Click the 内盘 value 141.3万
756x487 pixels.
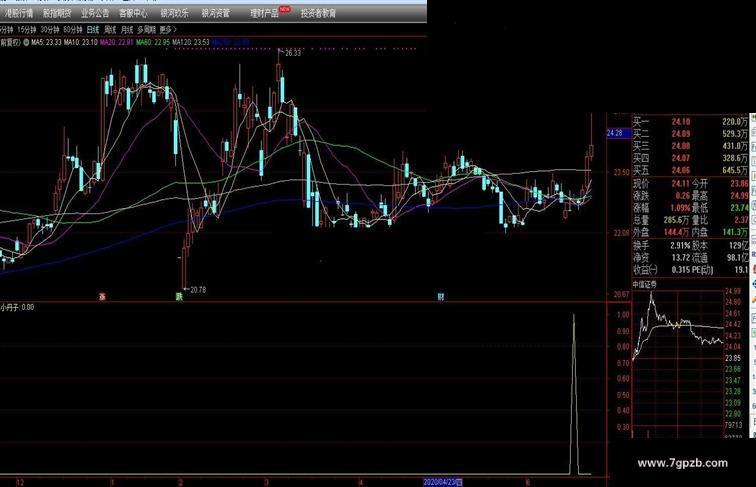tap(736, 232)
